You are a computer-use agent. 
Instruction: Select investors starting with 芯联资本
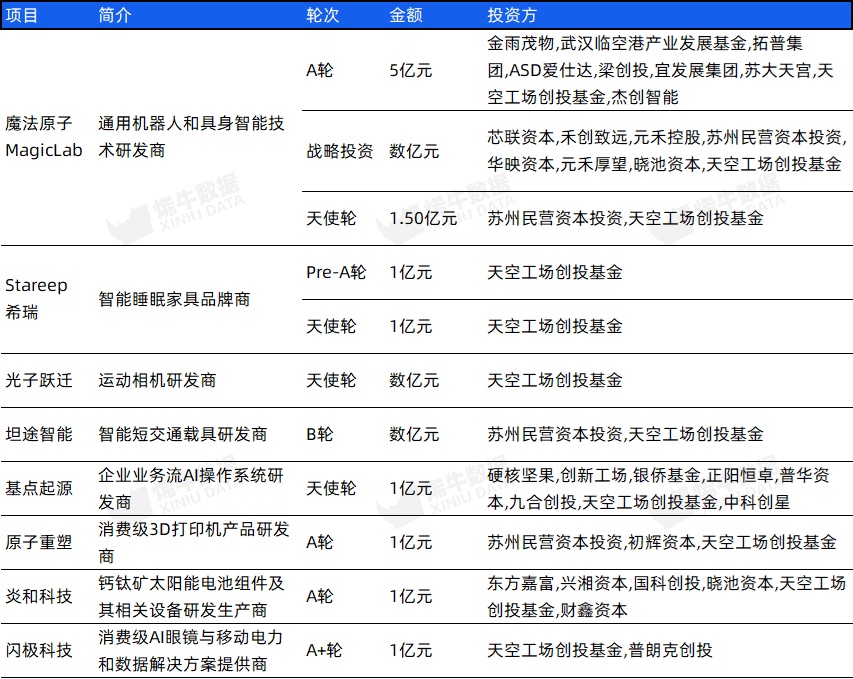[667, 151]
